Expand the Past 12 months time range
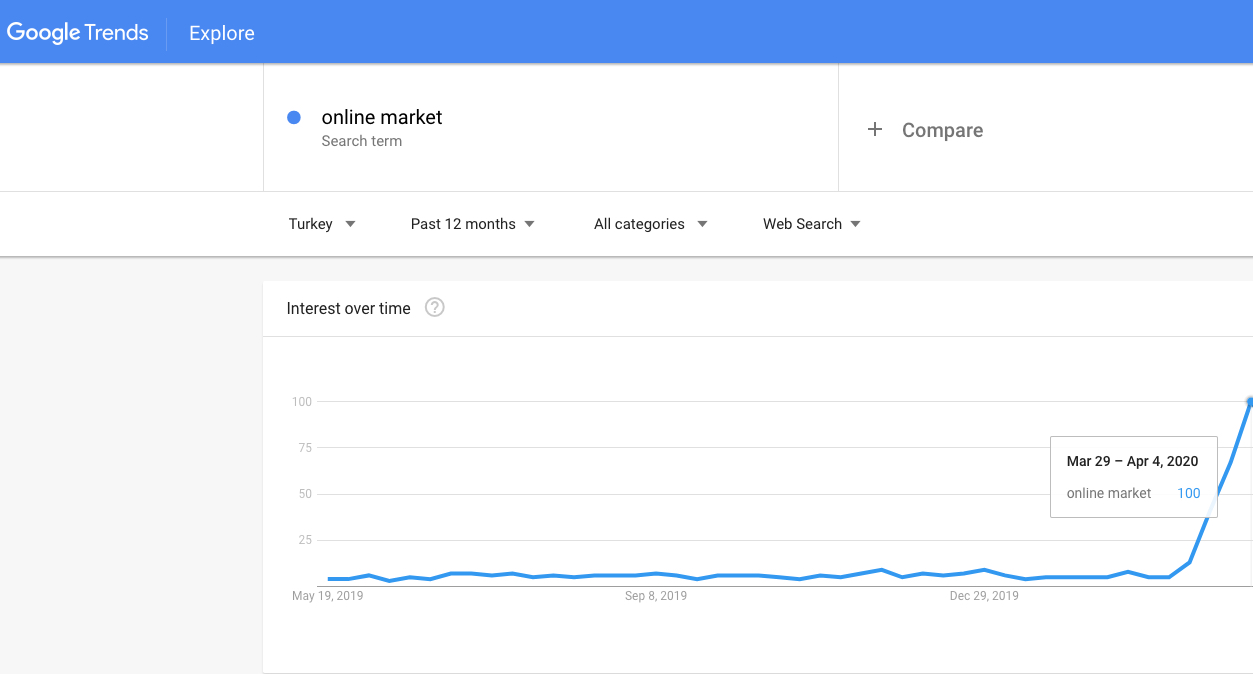This screenshot has width=1253, height=674. pyautogui.click(x=472, y=224)
